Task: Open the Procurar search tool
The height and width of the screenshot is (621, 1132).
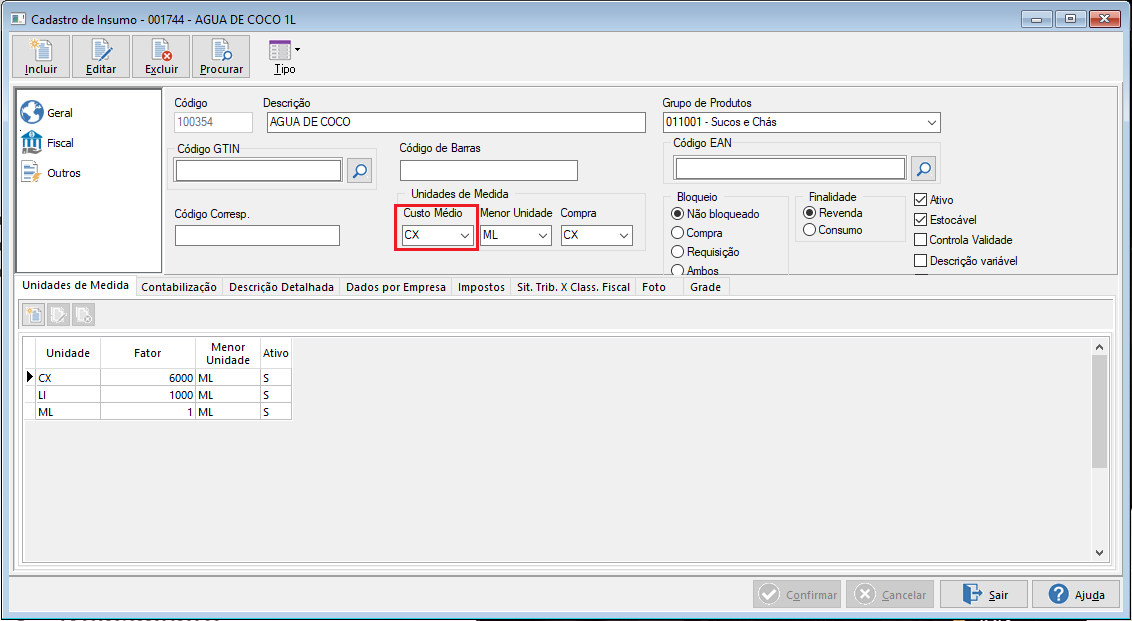Action: pos(221,56)
